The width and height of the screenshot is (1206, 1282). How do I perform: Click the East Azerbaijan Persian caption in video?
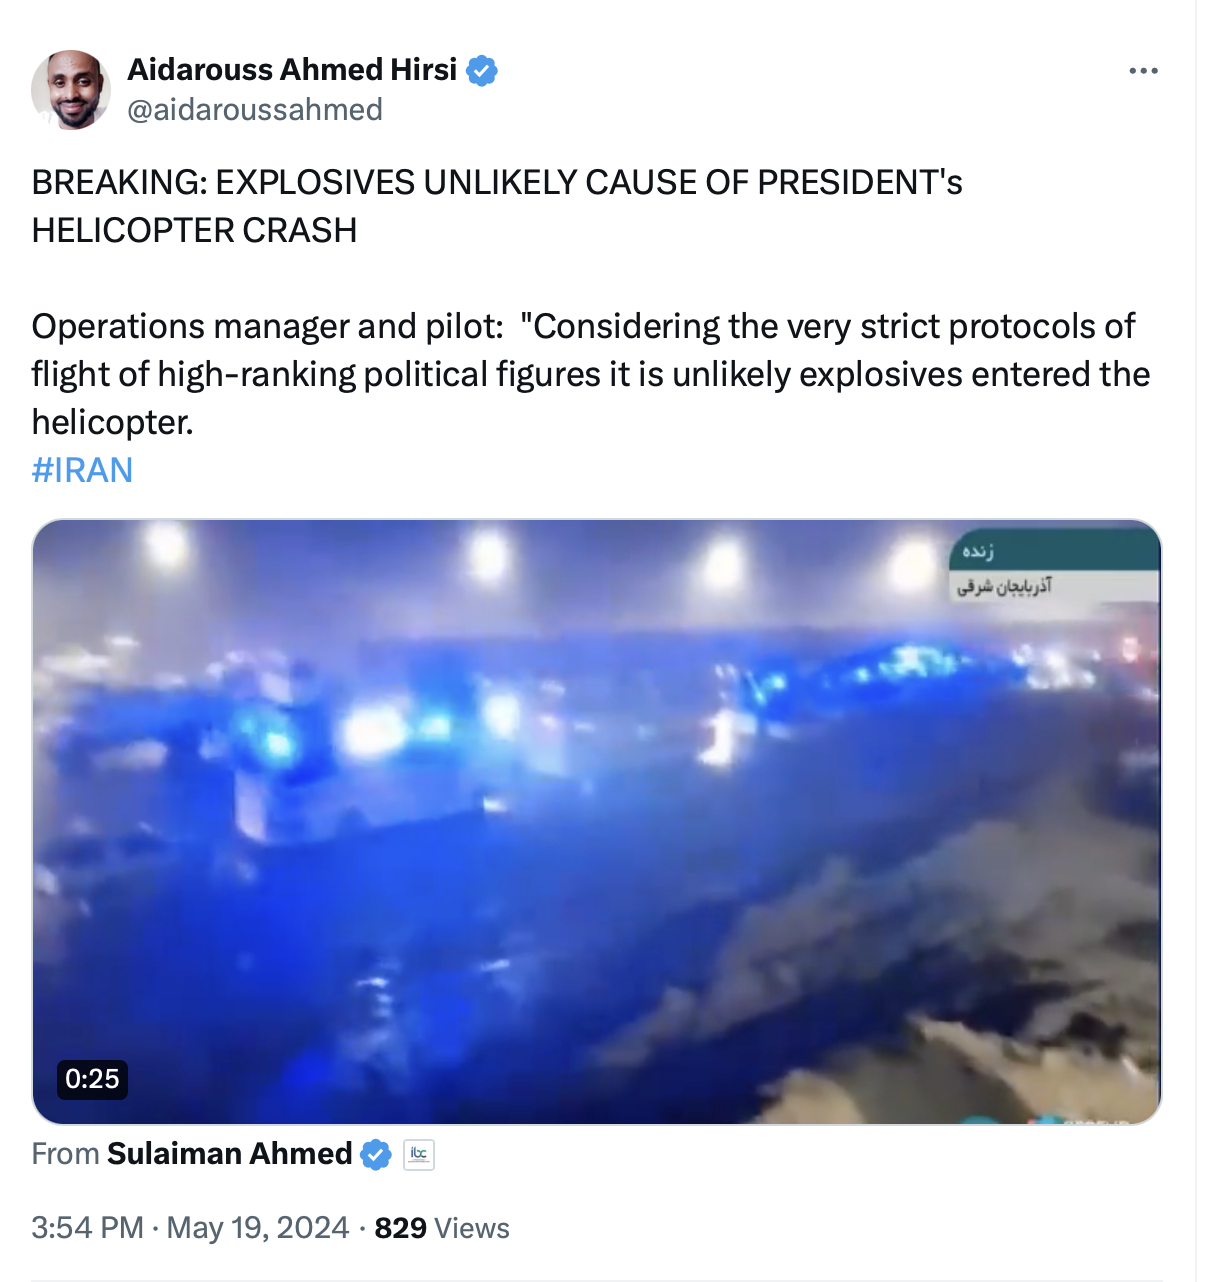[1004, 586]
